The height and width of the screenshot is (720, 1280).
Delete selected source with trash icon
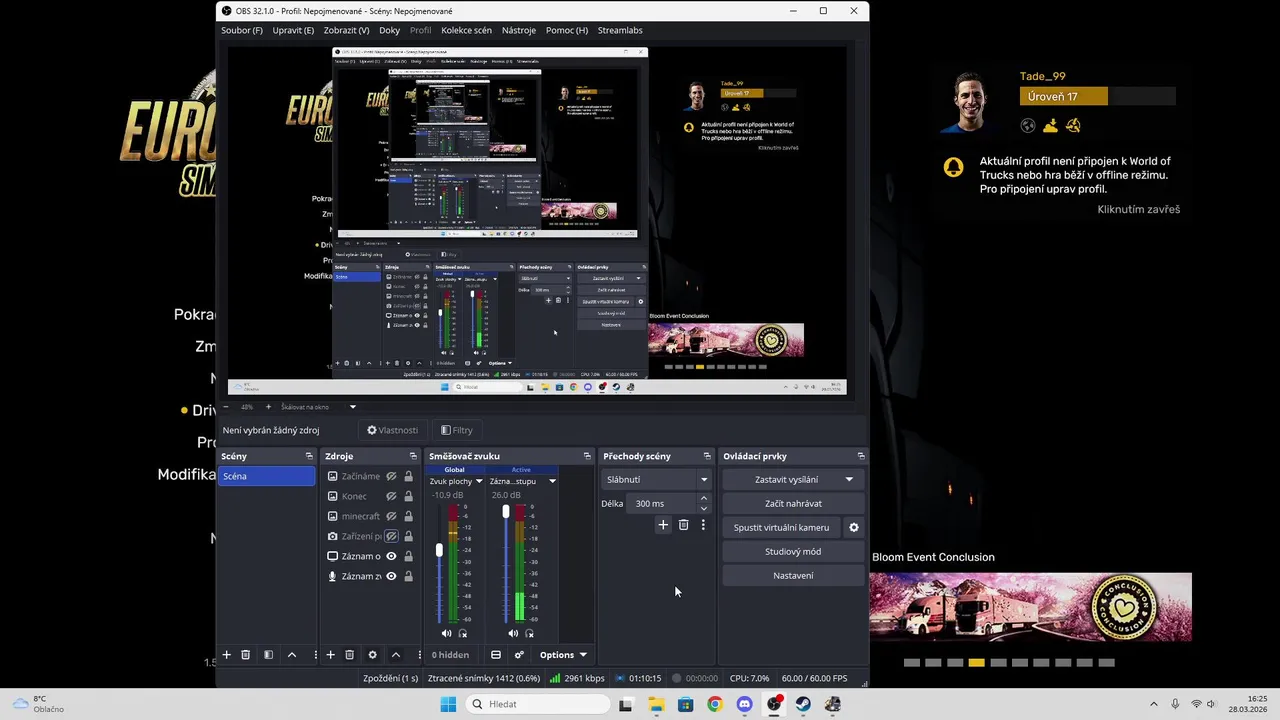(x=349, y=655)
